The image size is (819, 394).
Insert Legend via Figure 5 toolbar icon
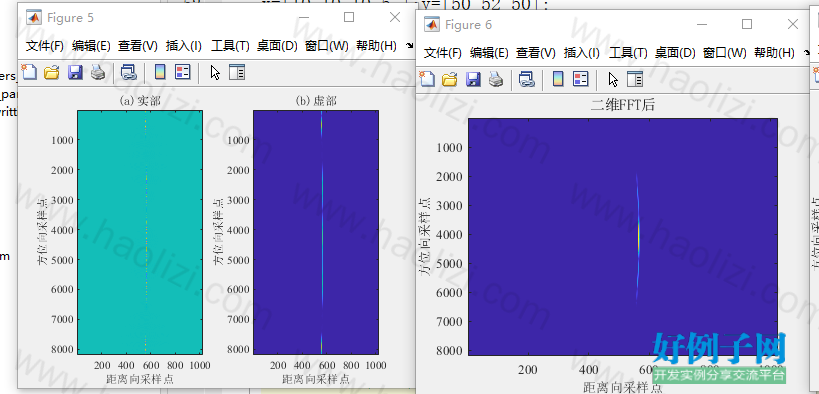point(183,72)
